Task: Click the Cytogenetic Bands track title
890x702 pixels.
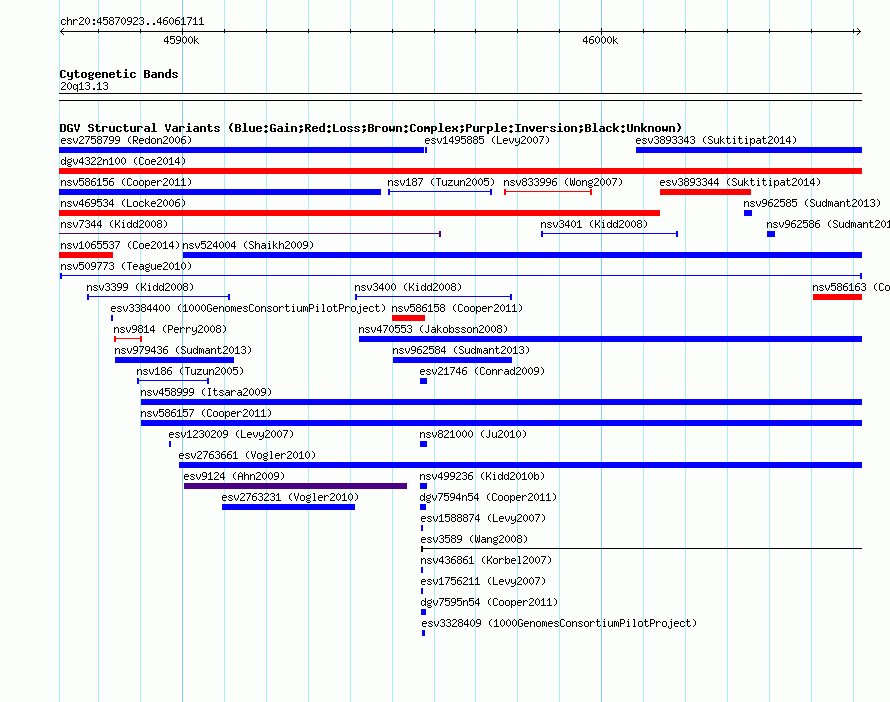Action: tap(119, 74)
